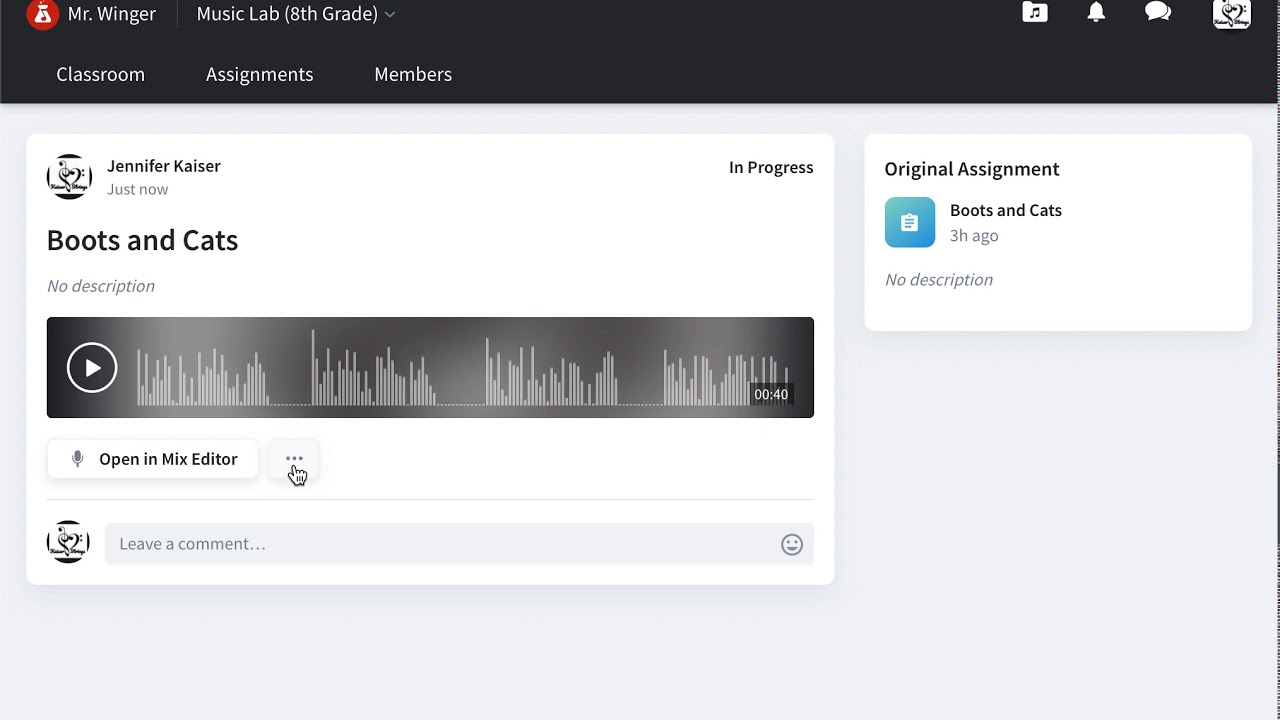This screenshot has width=1280, height=720.
Task: Click the Just now timestamp
Action: [138, 189]
